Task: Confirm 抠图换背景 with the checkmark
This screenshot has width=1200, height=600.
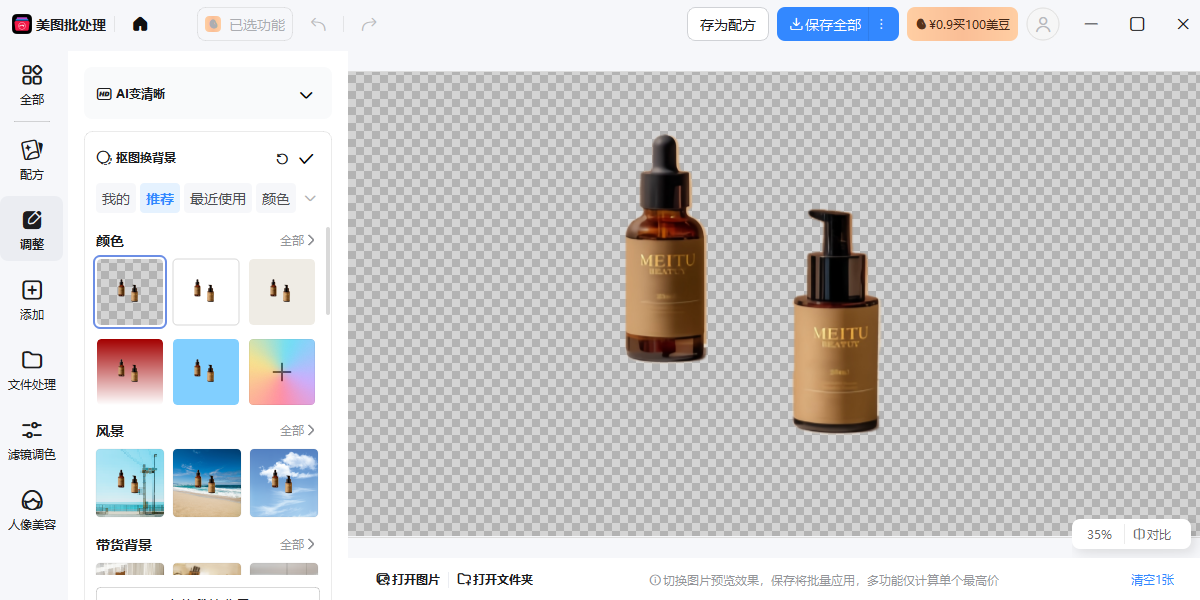Action: tap(306, 159)
